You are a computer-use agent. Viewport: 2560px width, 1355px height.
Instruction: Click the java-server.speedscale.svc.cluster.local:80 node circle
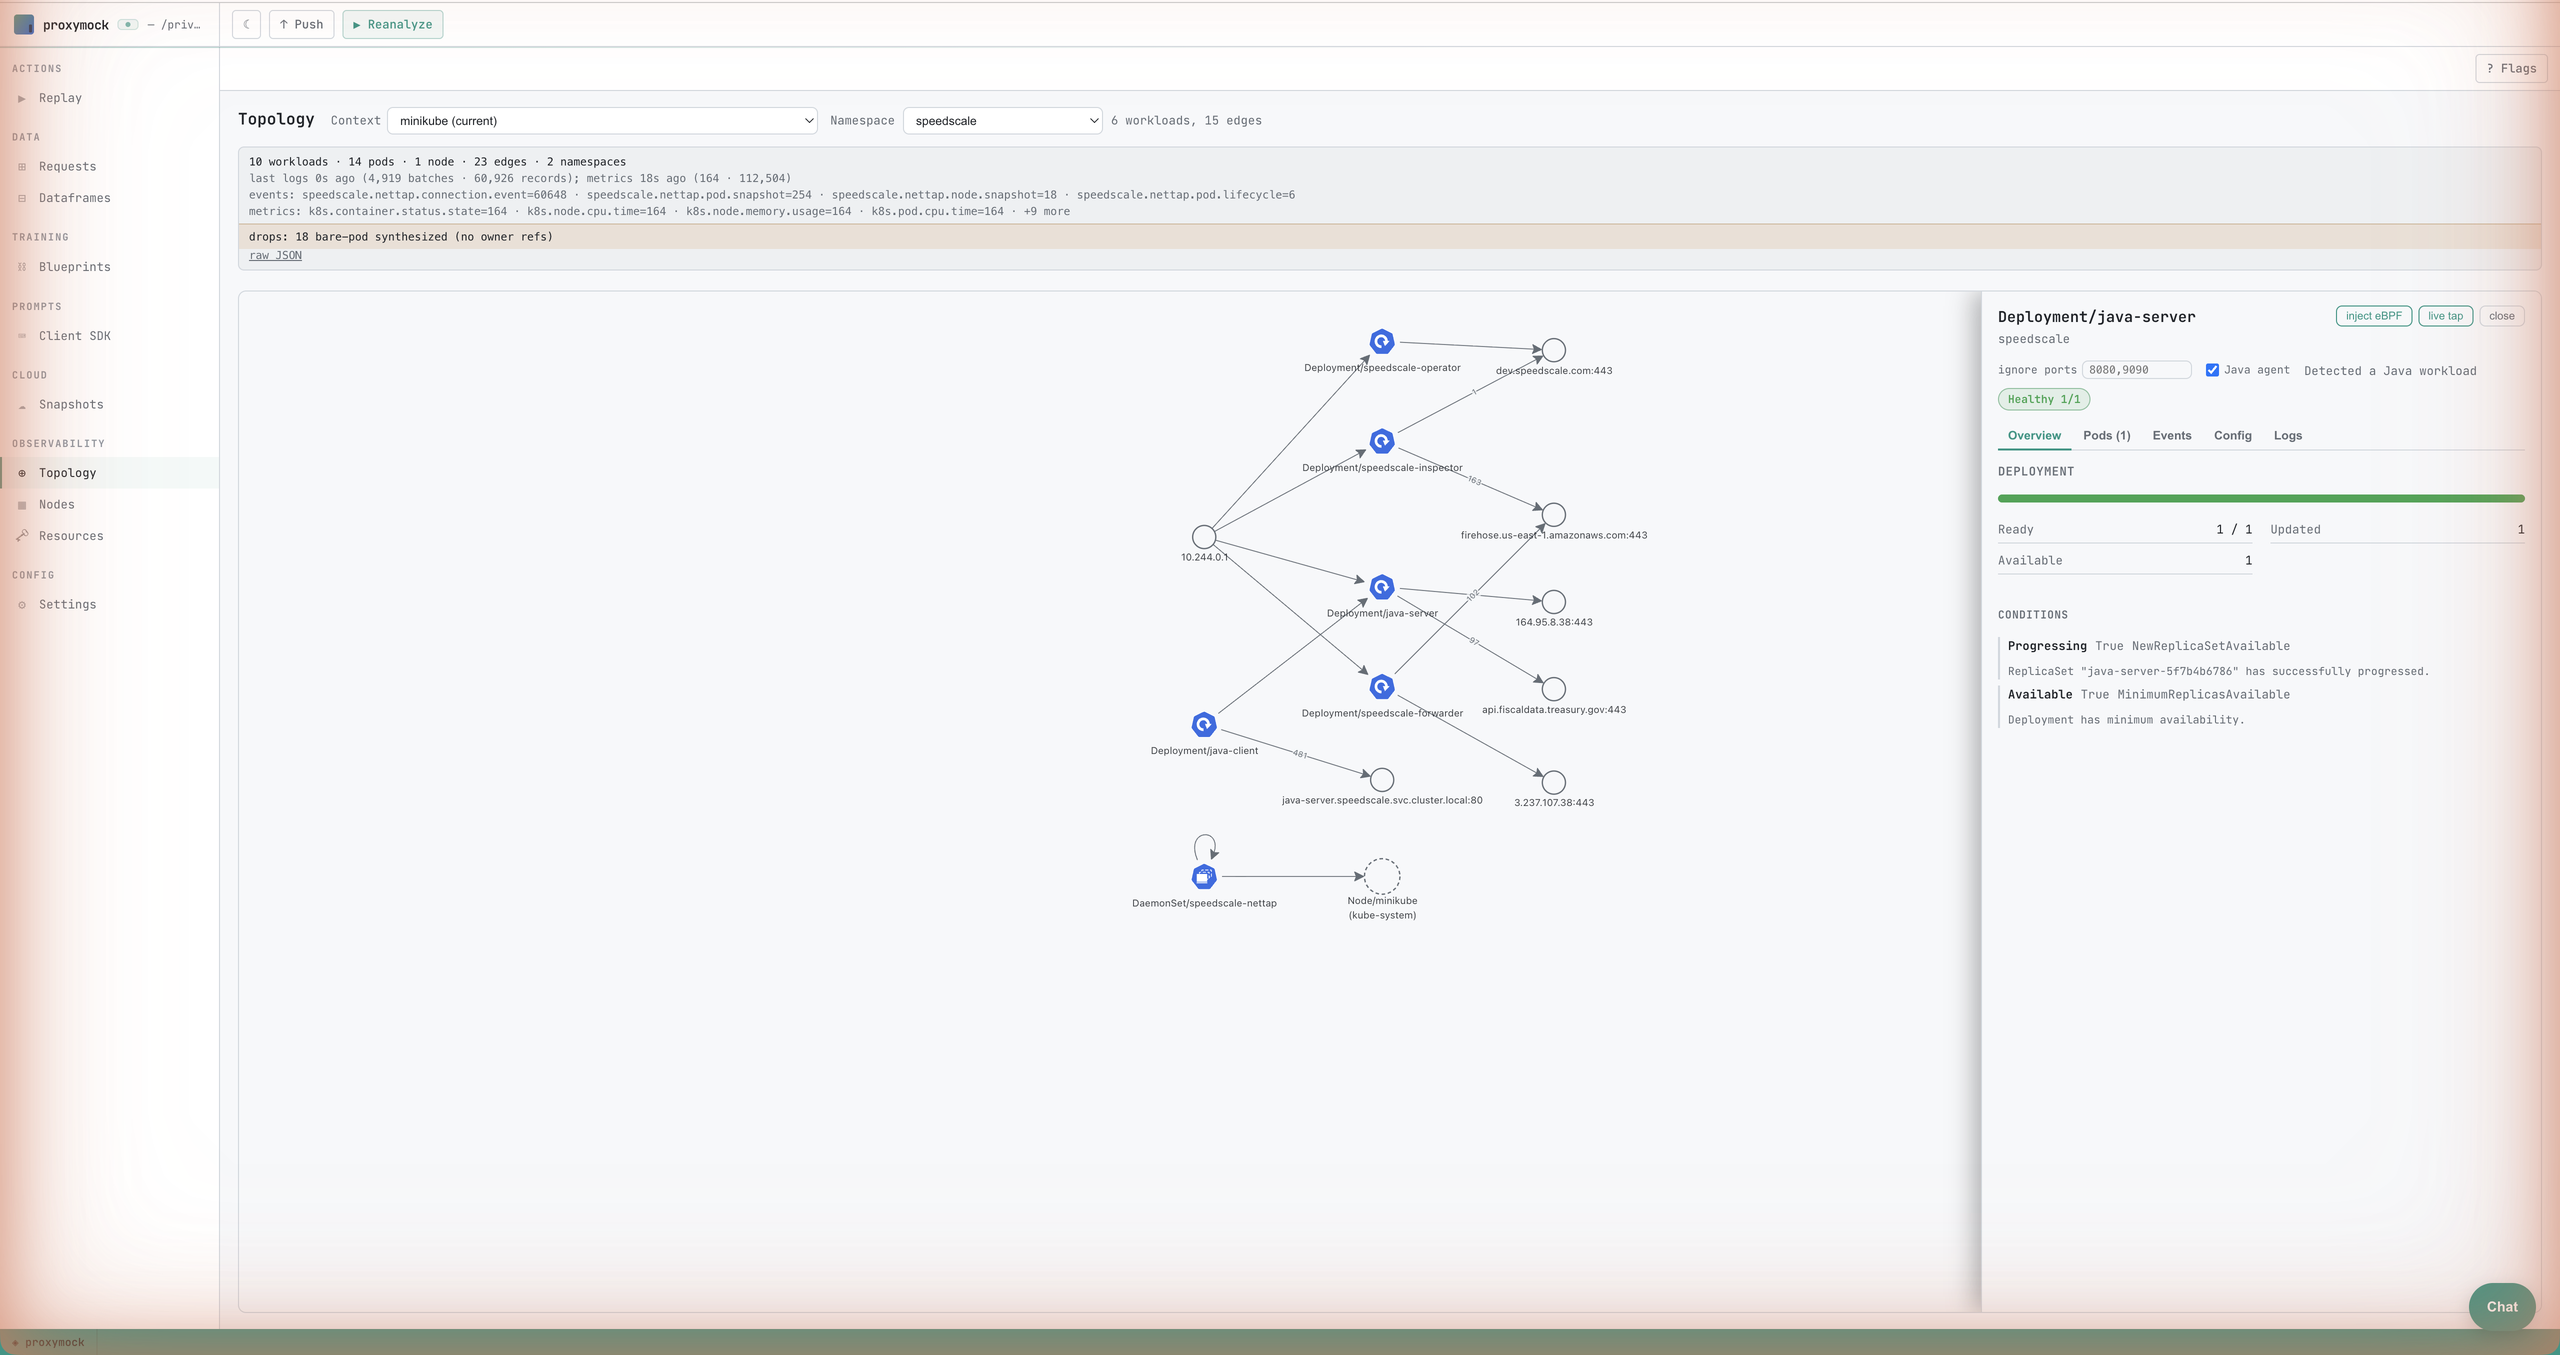click(1382, 779)
